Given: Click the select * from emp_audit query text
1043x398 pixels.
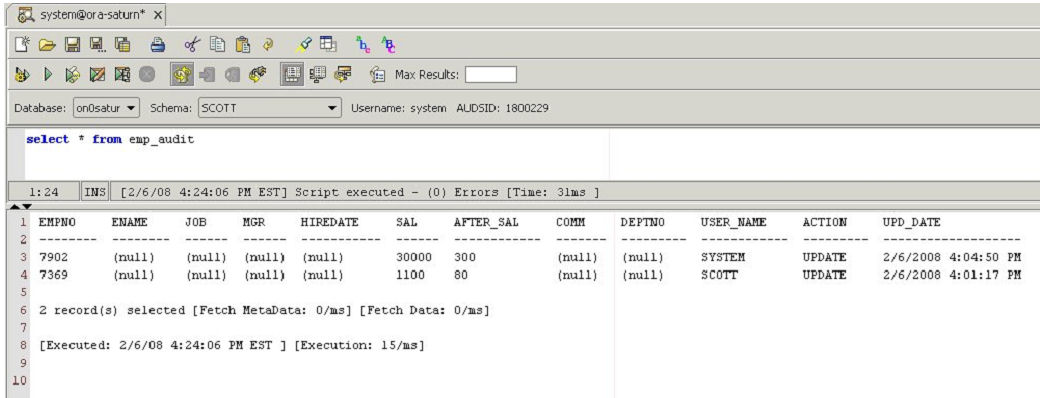Looking at the screenshot, I should [110, 140].
